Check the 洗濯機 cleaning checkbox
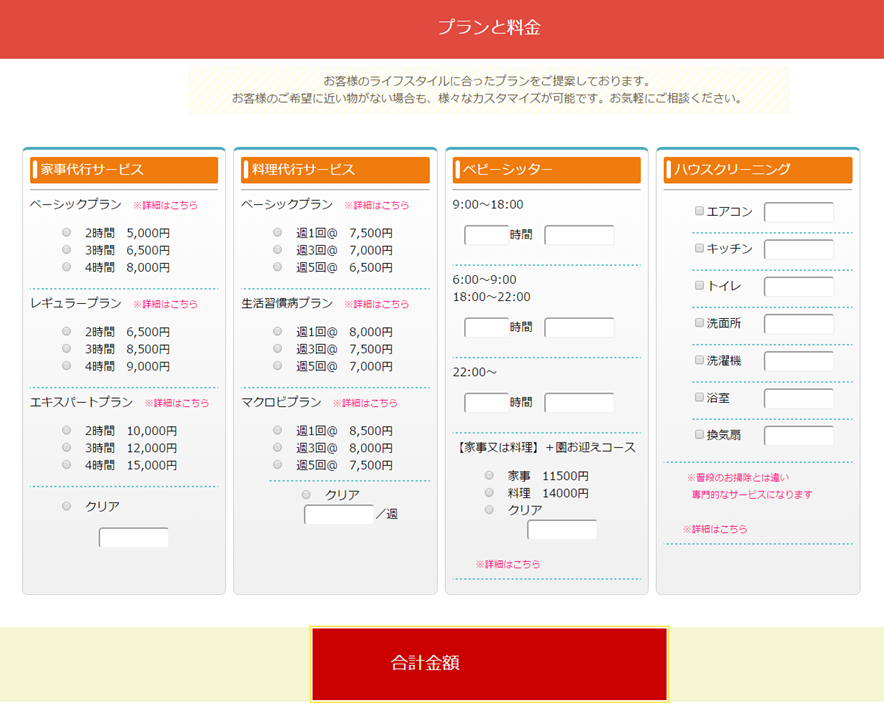884x708 pixels. point(699,360)
